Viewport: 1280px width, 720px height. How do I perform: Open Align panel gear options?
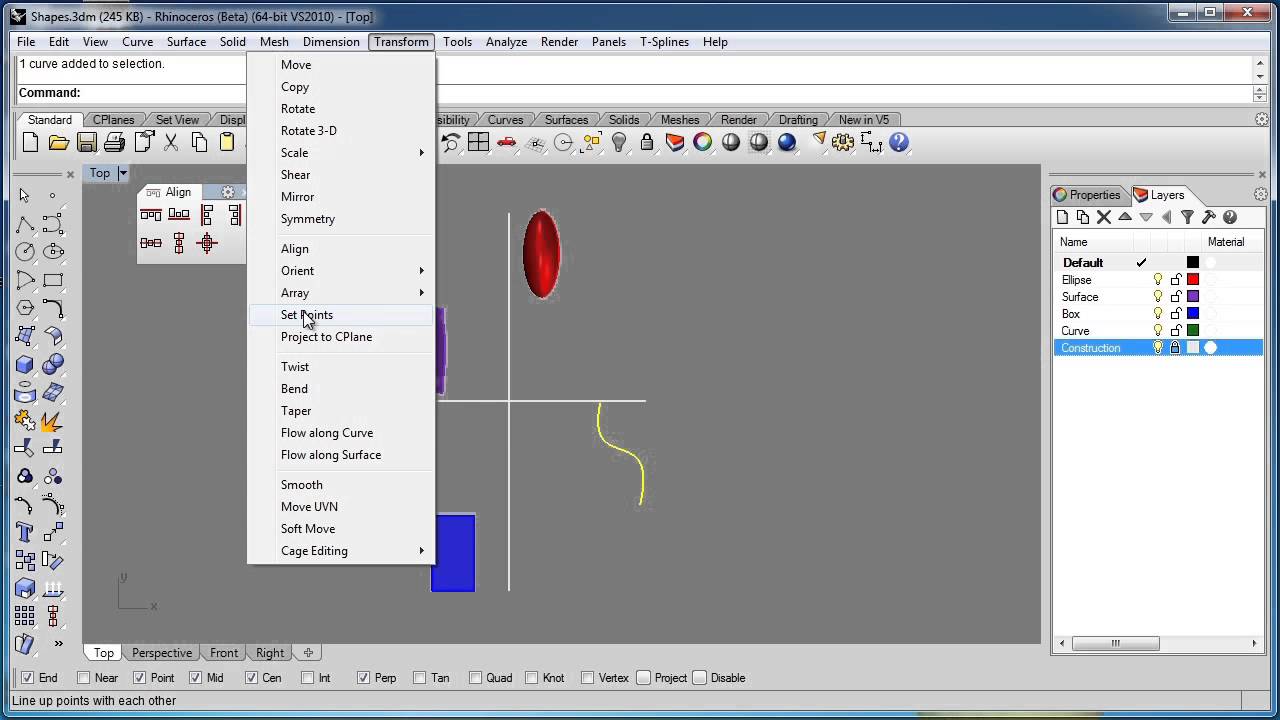228,192
